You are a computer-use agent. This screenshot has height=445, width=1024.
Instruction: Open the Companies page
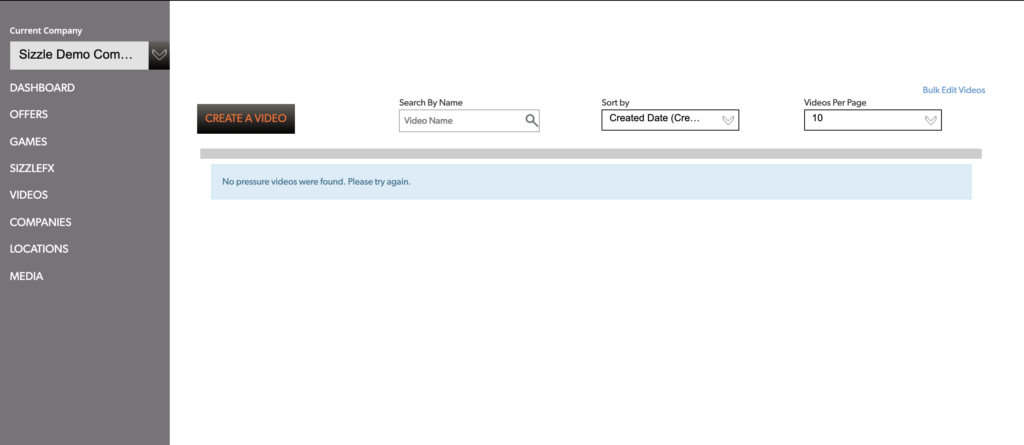40,222
